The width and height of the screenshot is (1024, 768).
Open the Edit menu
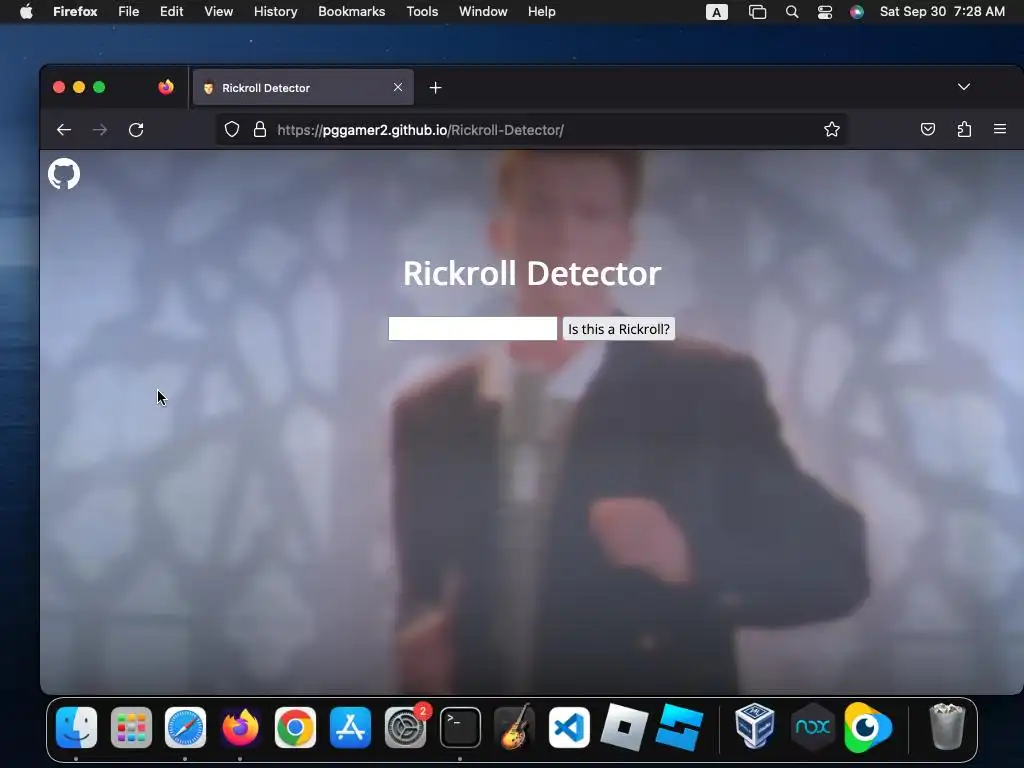pos(171,12)
